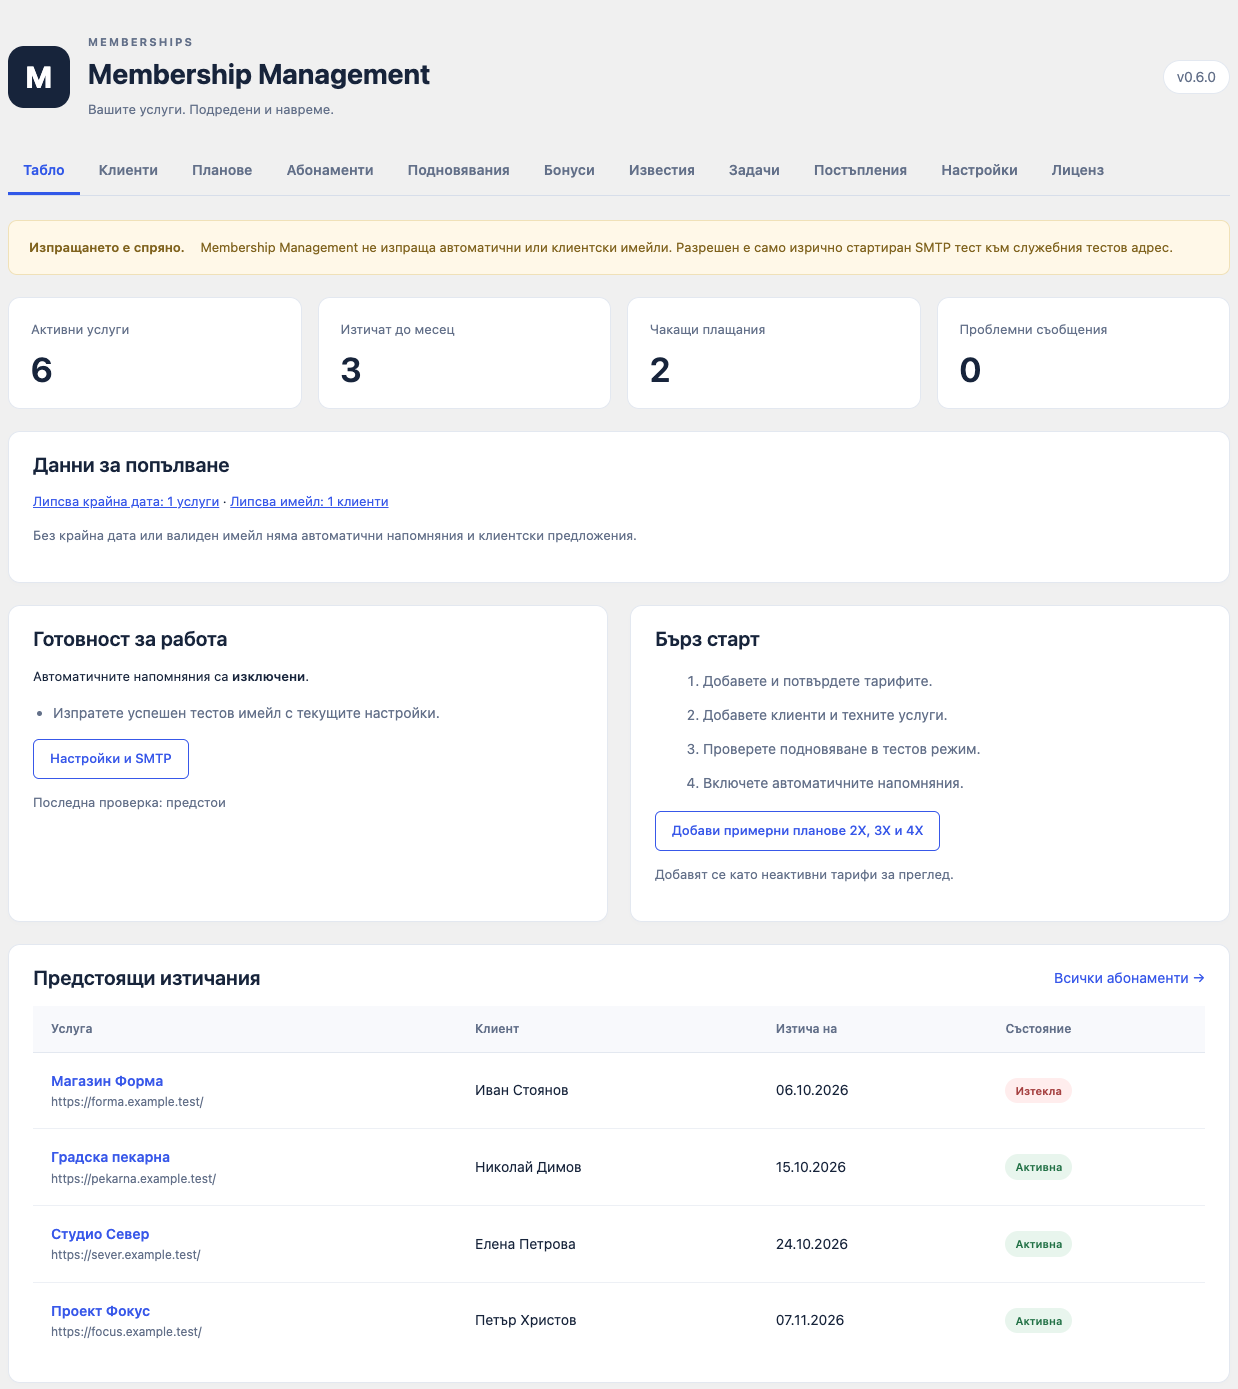
Task: Open the Градска пекарна service
Action: point(110,1157)
